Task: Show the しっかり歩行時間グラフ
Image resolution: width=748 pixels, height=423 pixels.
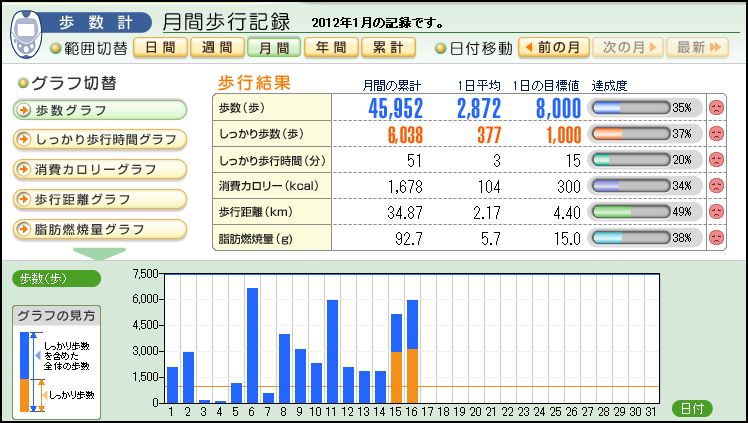Action: coord(100,140)
